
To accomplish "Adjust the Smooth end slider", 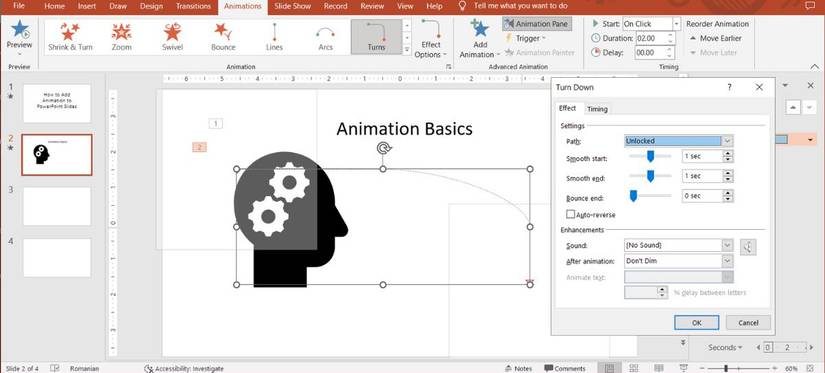I will click(650, 176).
